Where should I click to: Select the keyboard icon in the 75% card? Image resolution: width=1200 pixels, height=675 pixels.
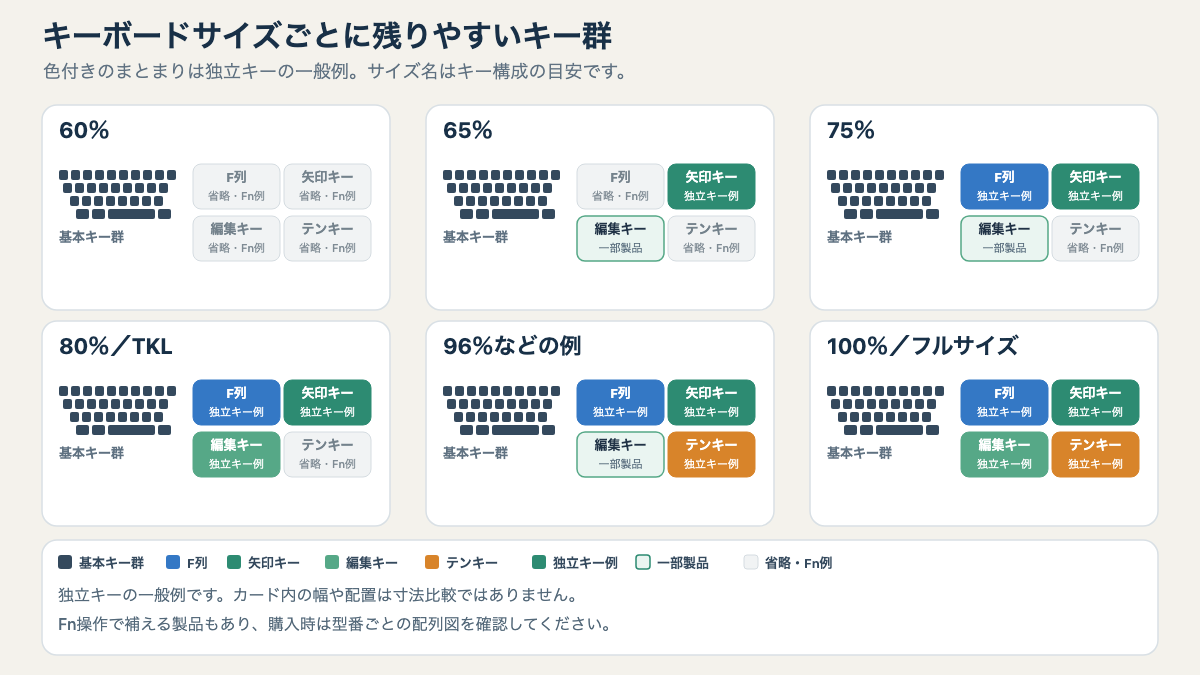[x=885, y=194]
